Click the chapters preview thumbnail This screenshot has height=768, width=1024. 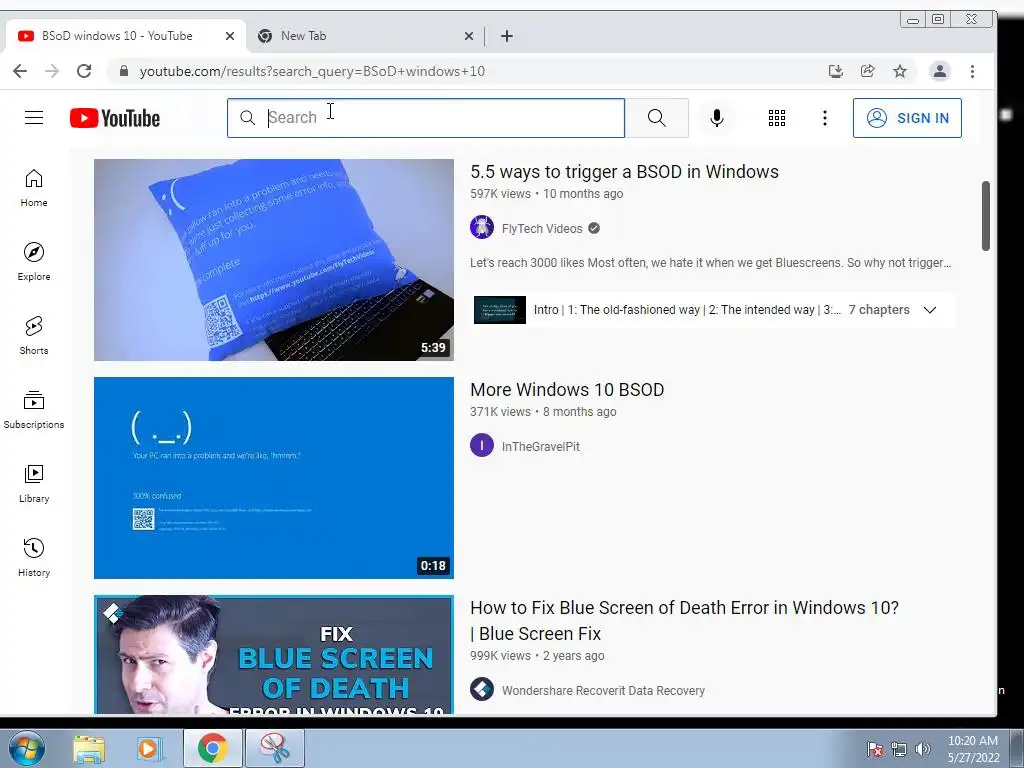click(x=500, y=310)
